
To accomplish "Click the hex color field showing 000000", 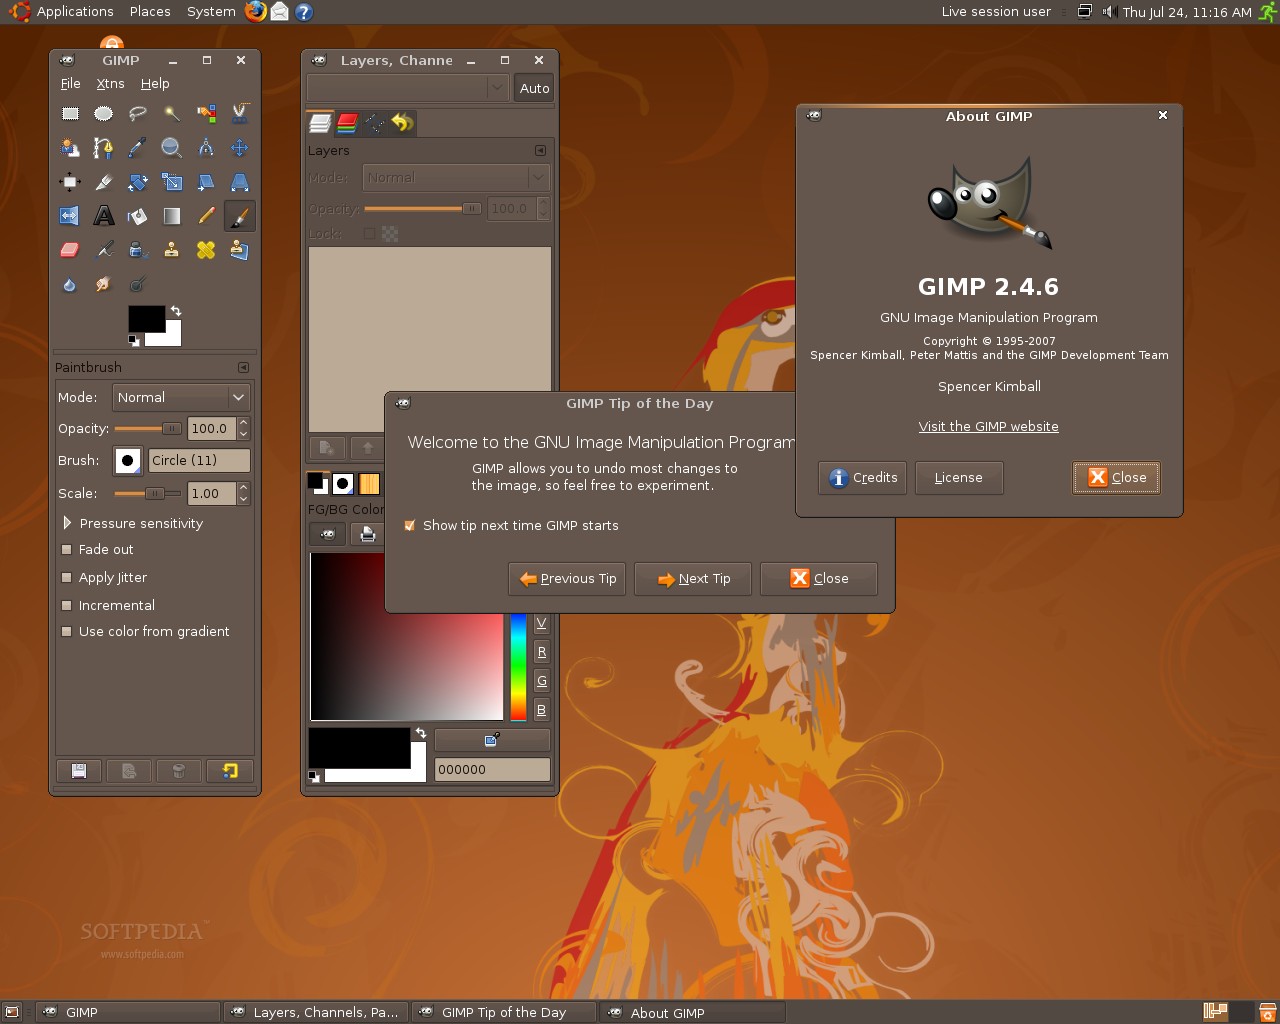I will point(492,769).
